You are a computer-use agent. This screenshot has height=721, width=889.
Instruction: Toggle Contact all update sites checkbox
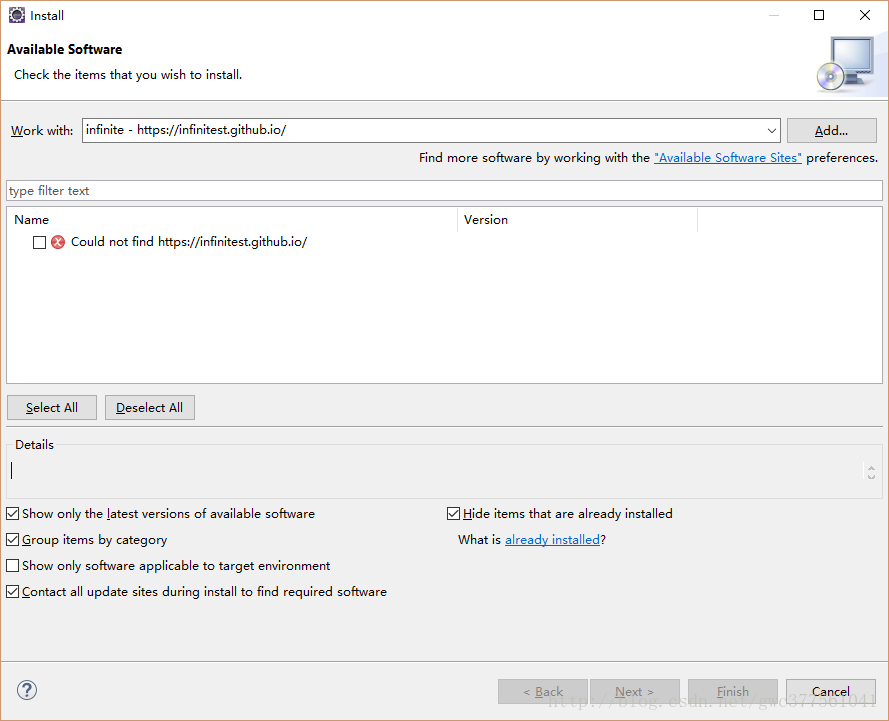(13, 592)
